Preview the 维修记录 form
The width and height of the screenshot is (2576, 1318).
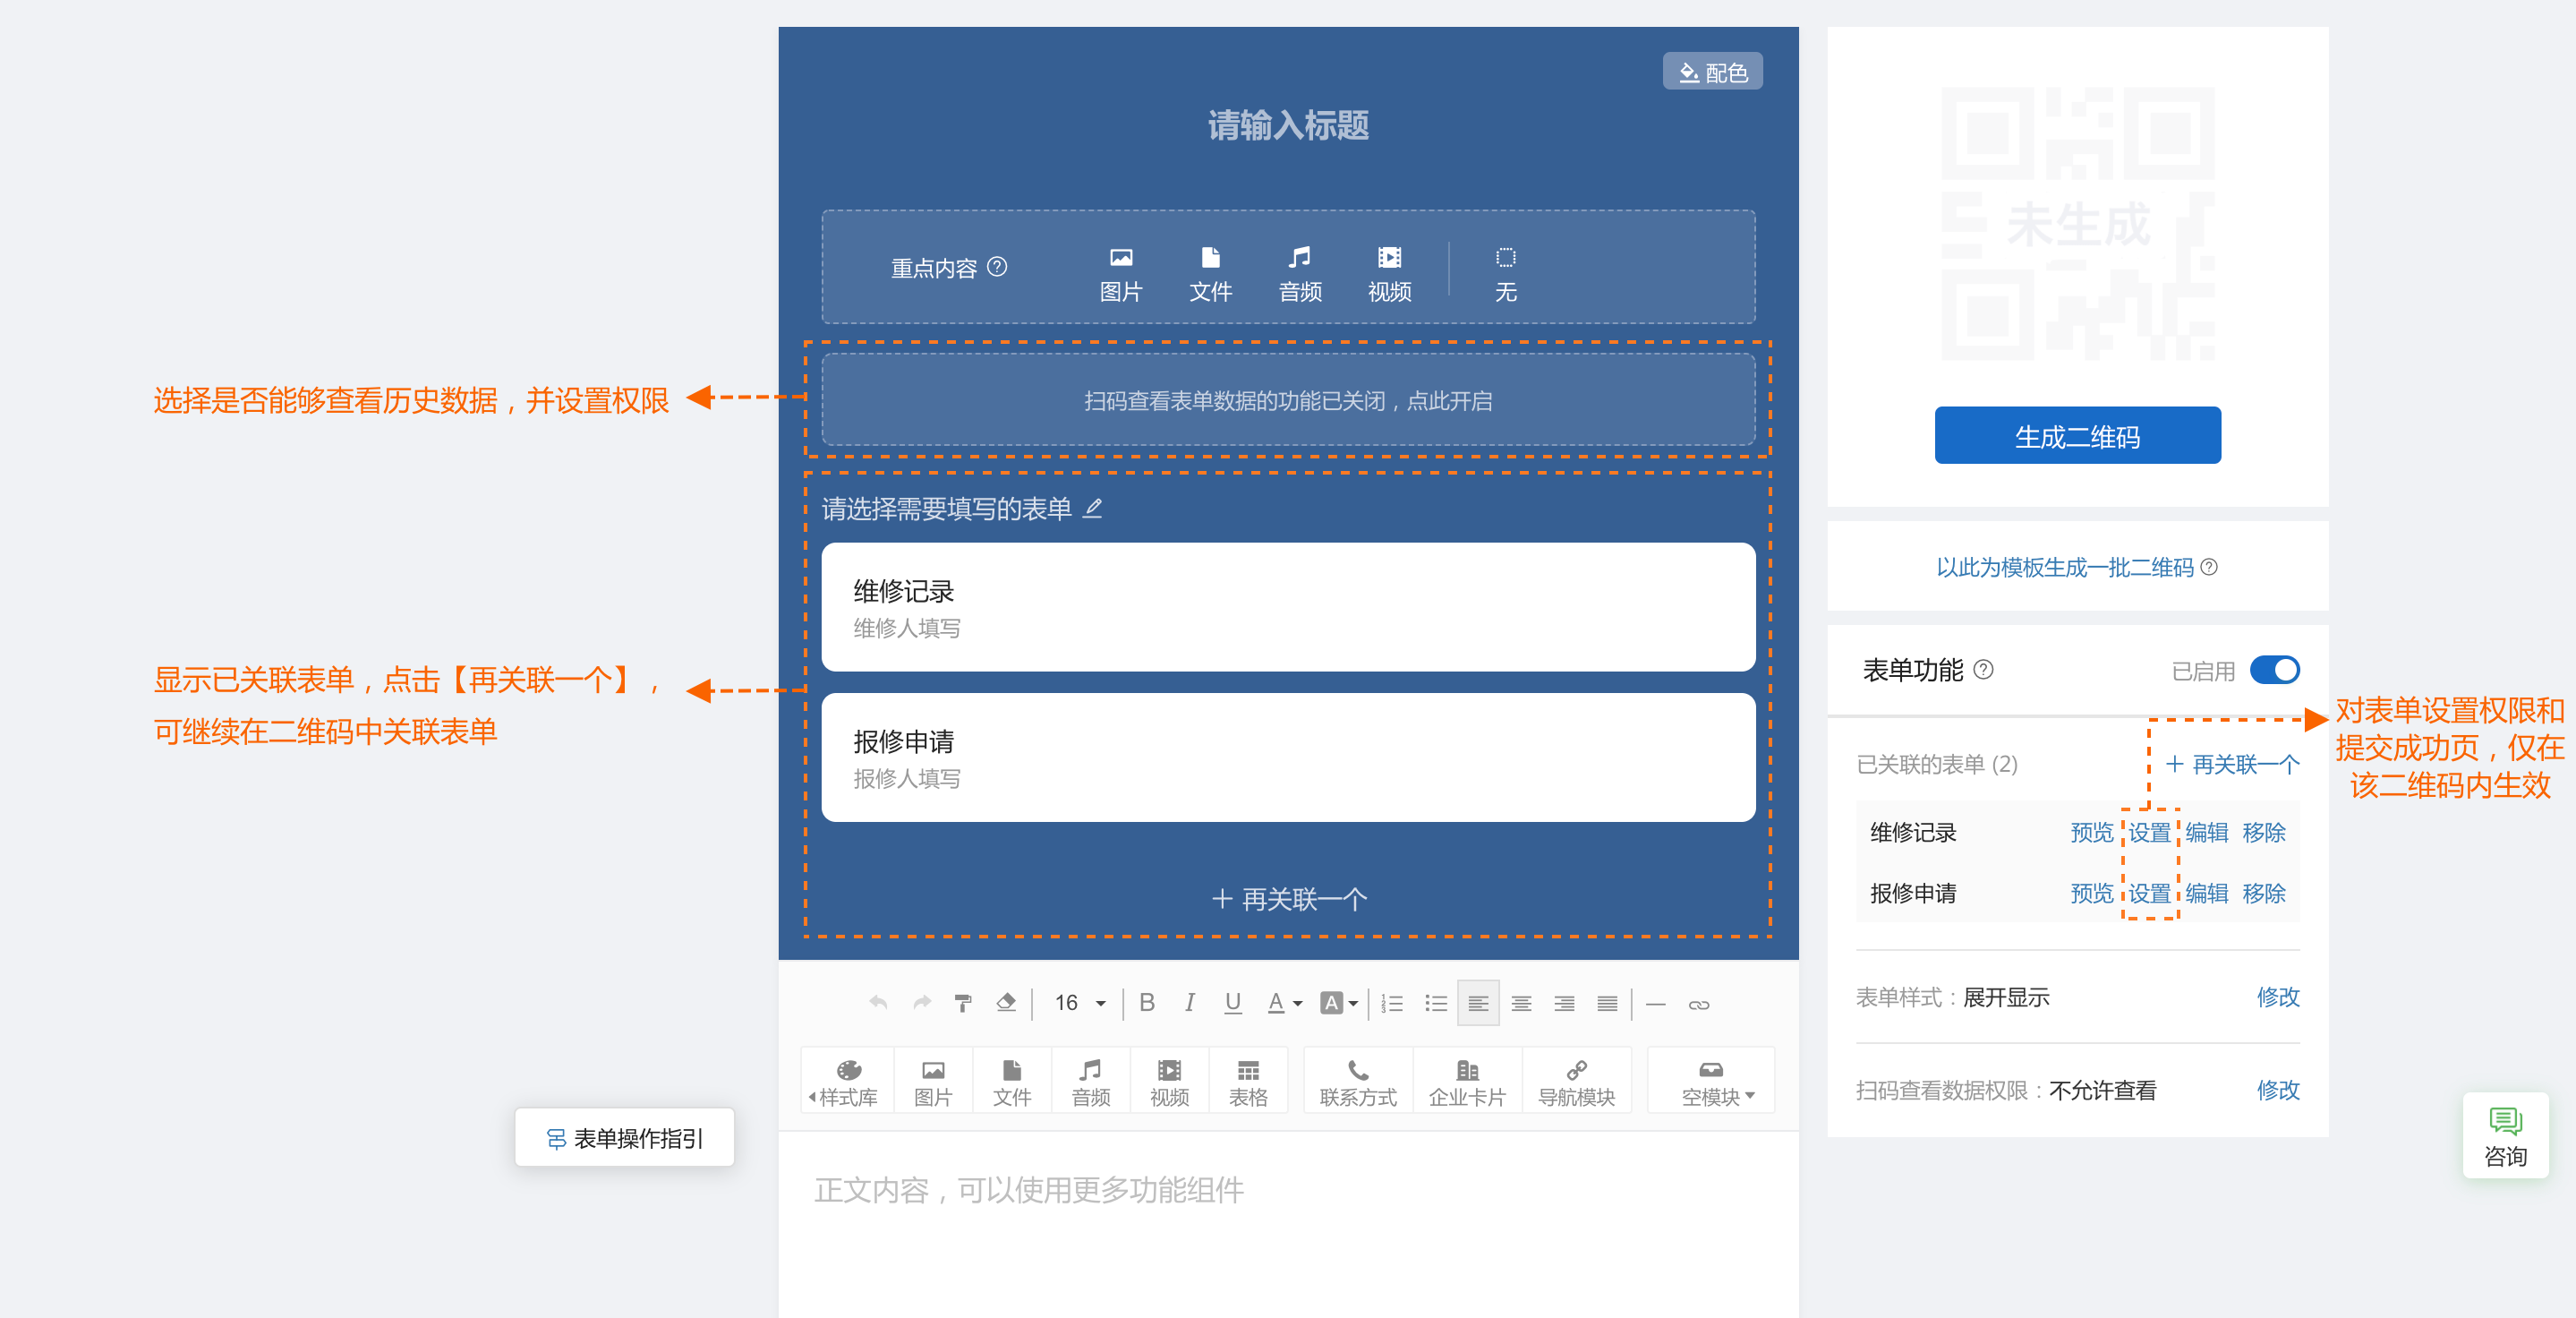(2091, 832)
